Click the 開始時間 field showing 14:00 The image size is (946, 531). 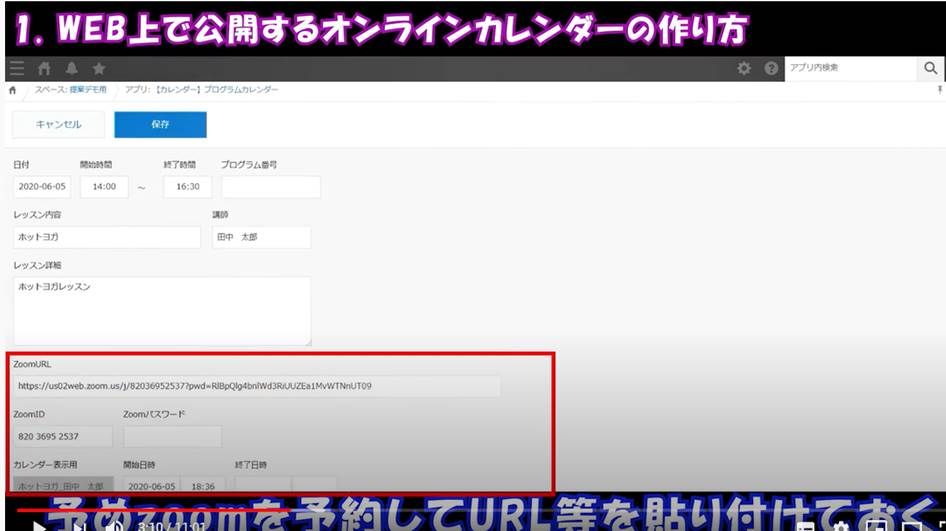click(104, 187)
